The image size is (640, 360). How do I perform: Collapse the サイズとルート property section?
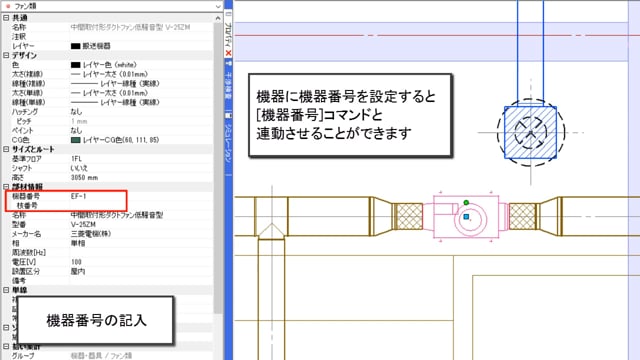coord(6,149)
